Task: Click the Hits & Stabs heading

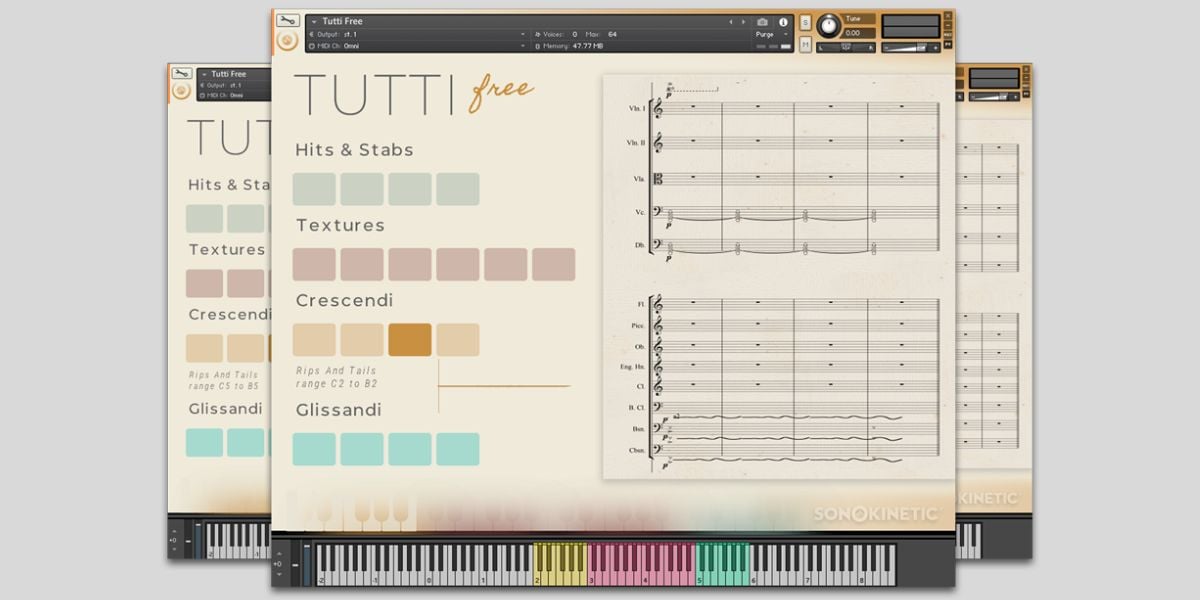Action: click(x=354, y=150)
